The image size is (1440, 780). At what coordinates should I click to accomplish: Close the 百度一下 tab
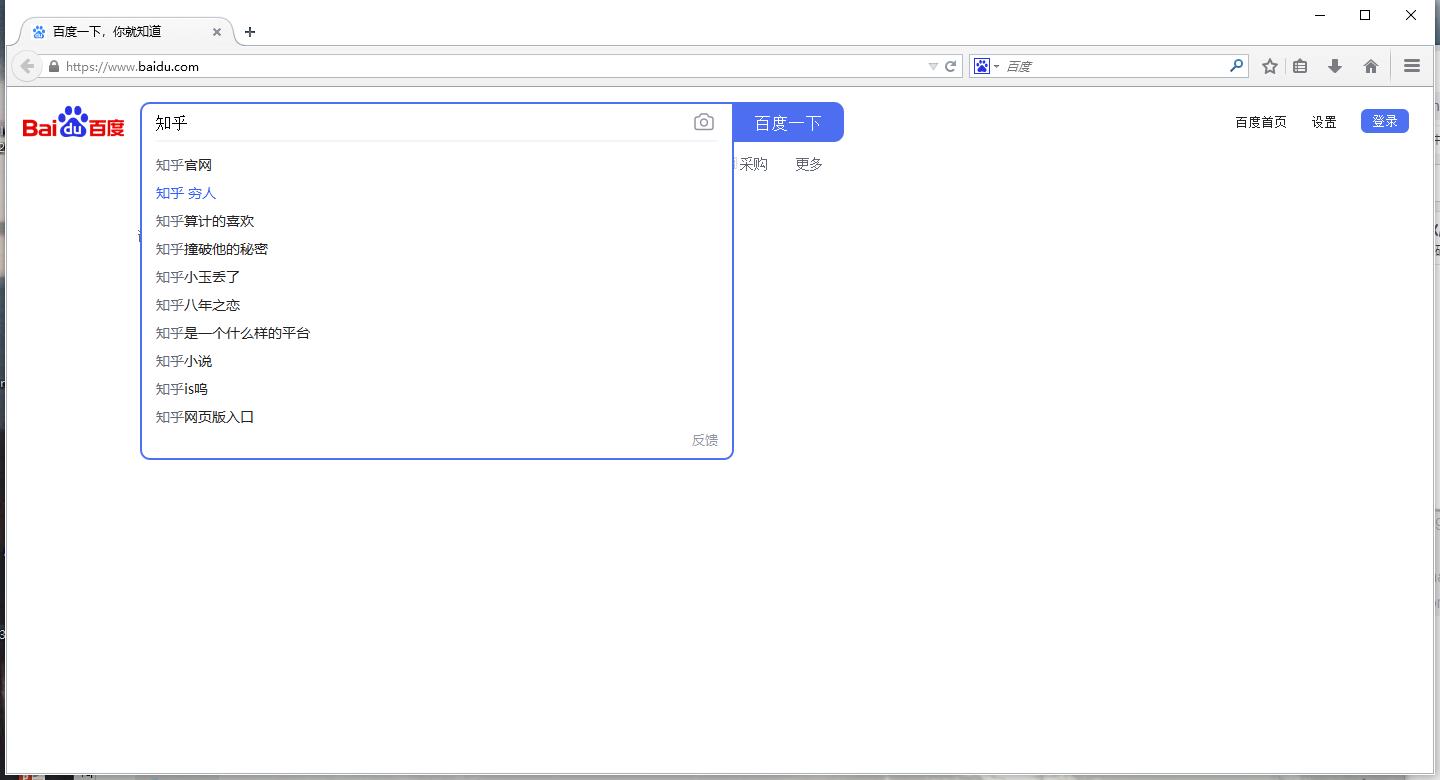pos(217,32)
